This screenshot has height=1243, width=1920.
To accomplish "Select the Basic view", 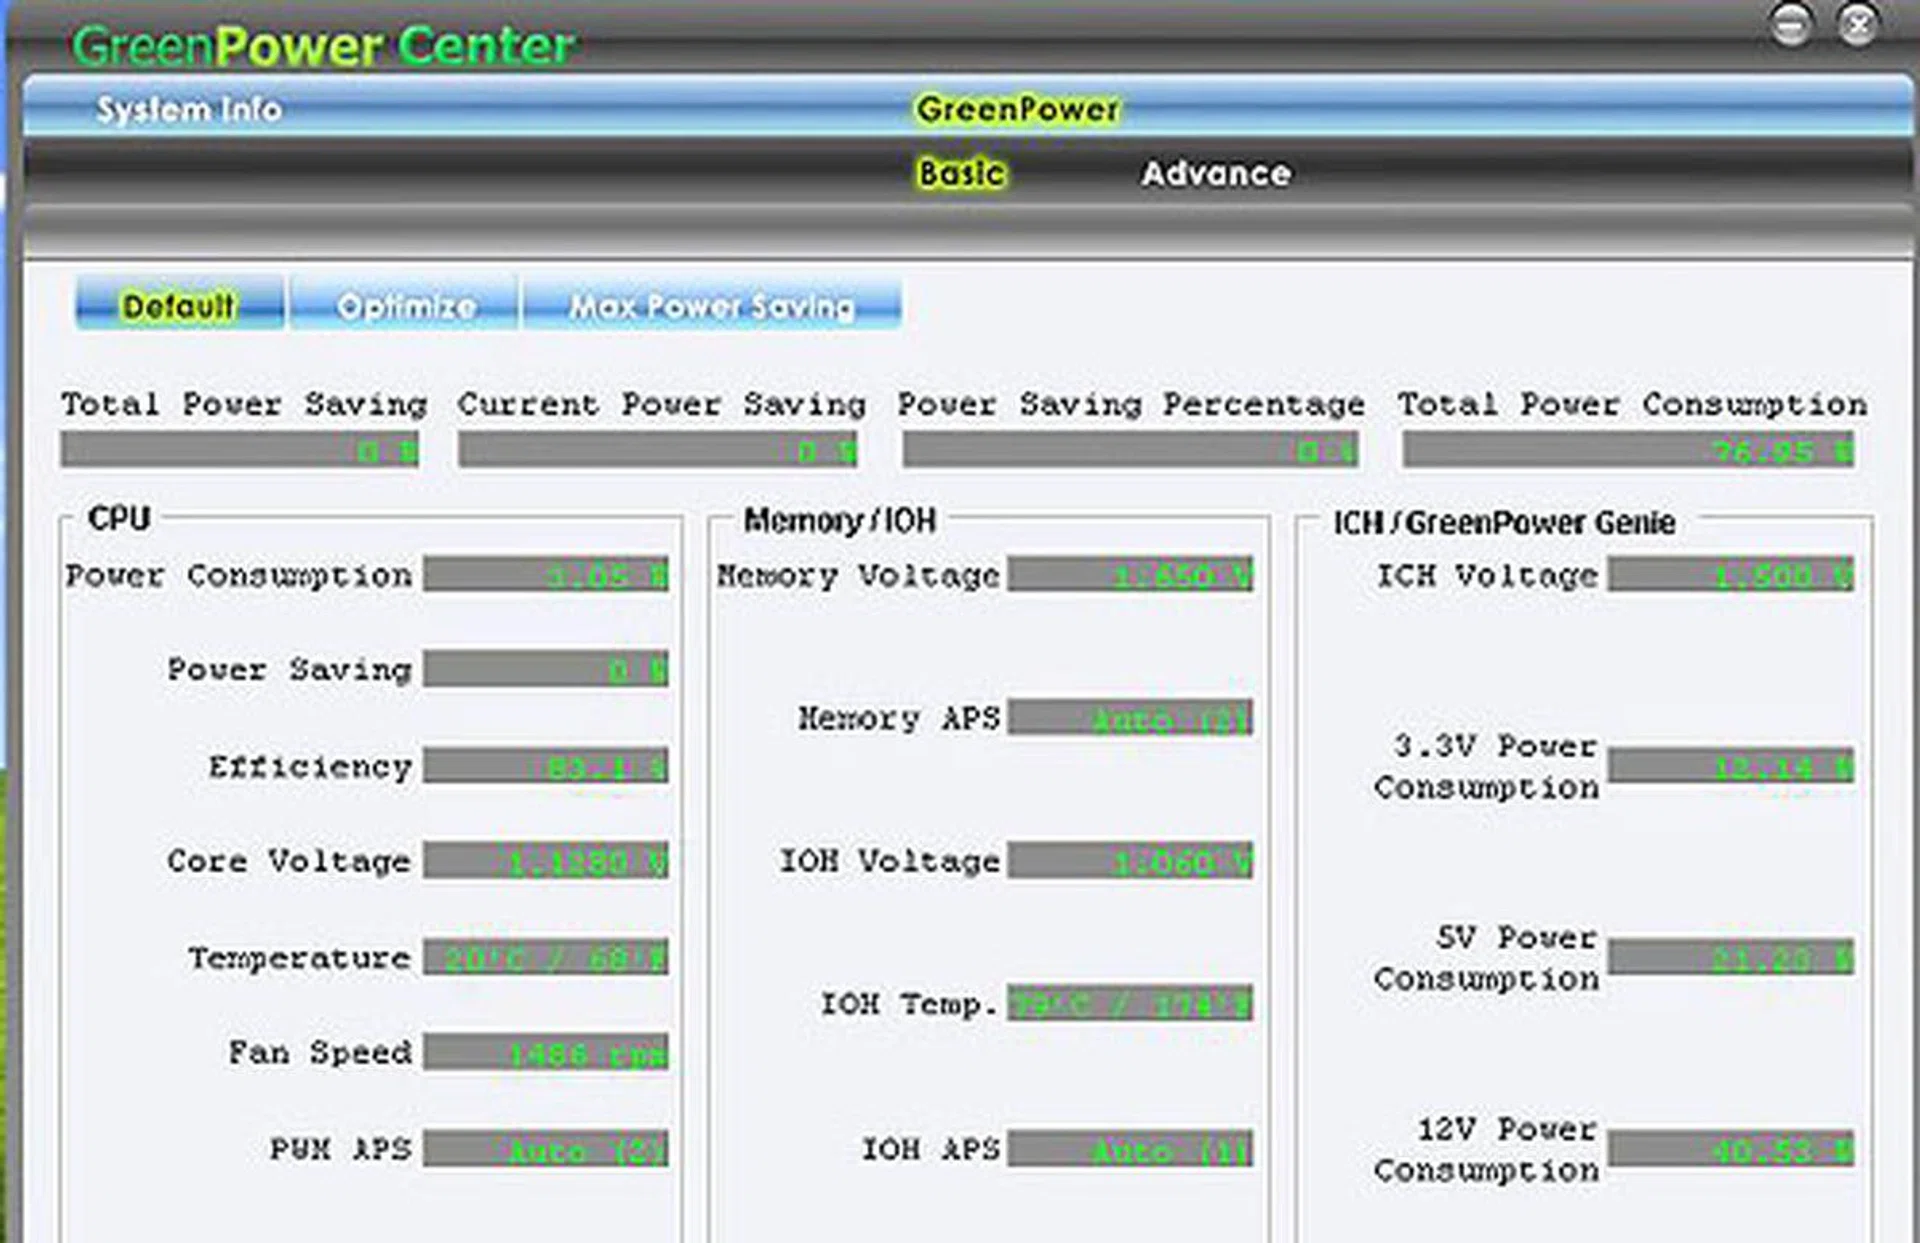I will point(960,172).
